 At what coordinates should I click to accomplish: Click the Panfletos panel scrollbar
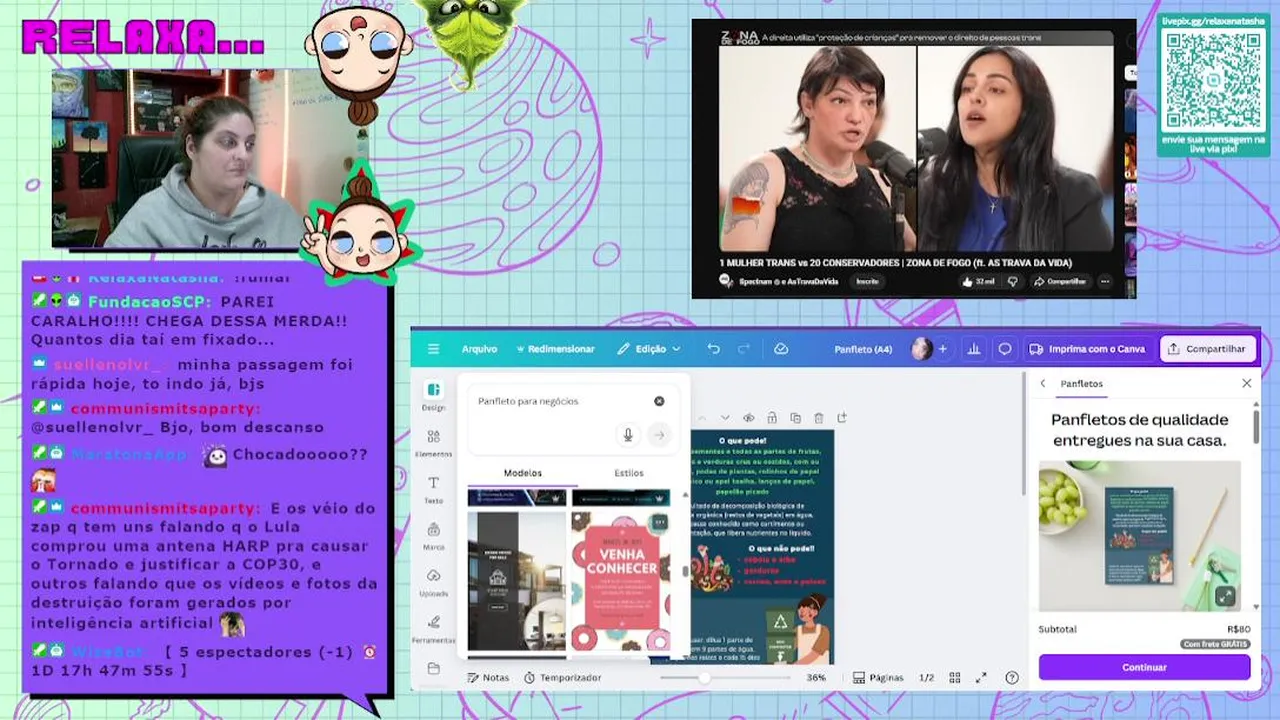click(1256, 425)
